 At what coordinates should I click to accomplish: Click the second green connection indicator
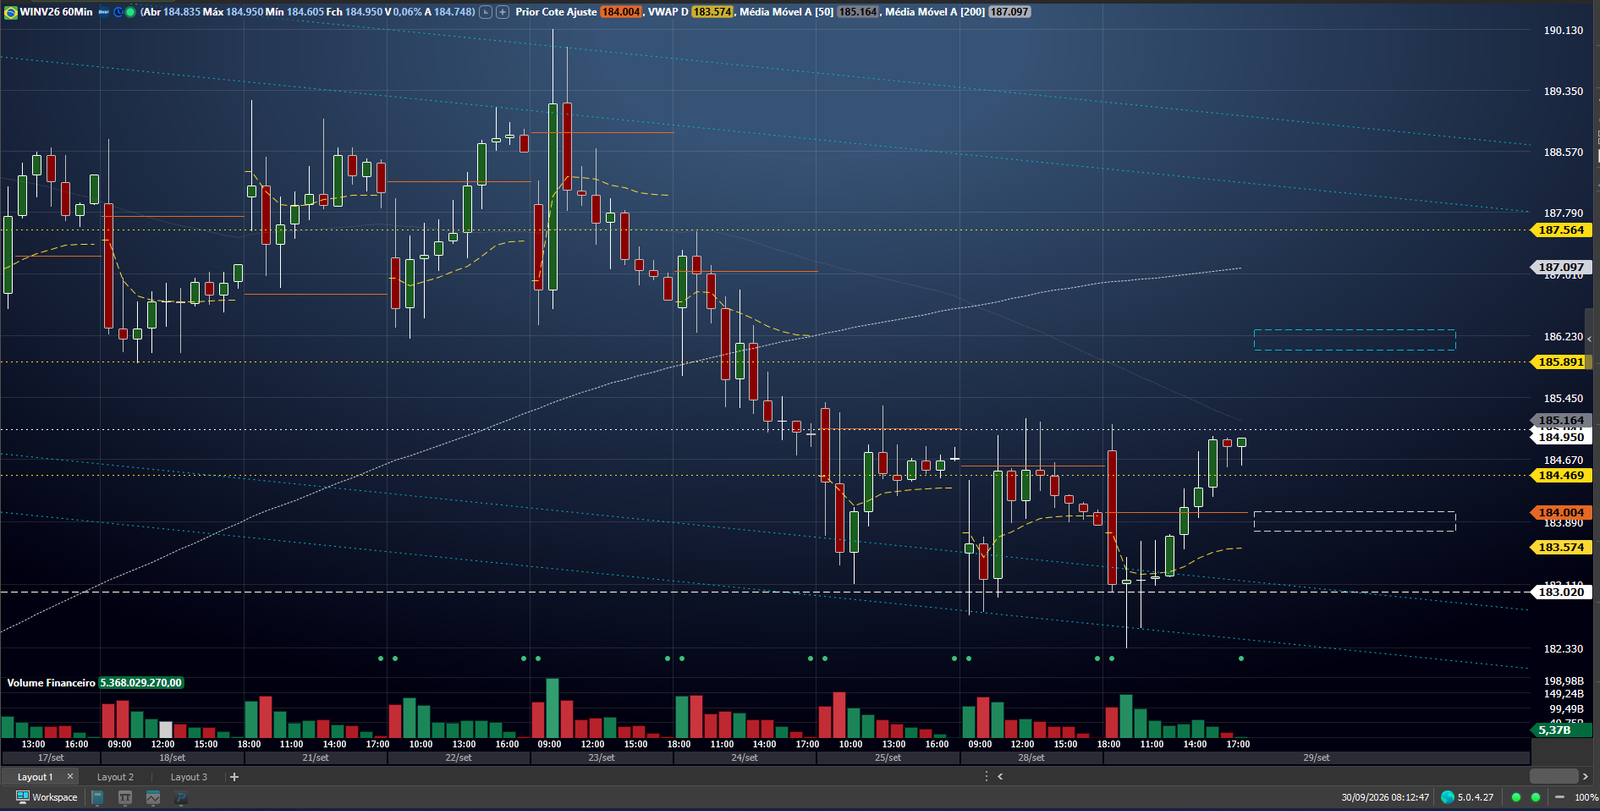pyautogui.click(x=1536, y=797)
